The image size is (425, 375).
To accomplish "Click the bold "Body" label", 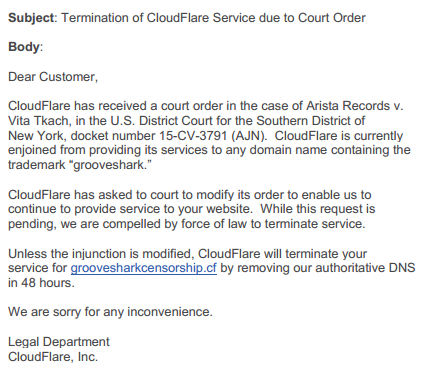I will click(24, 47).
